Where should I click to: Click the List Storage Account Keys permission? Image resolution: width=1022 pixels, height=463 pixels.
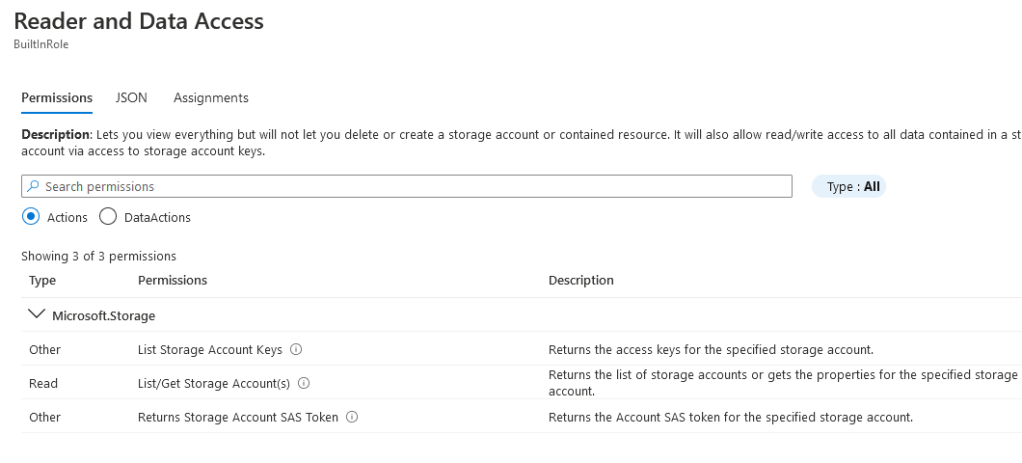click(x=210, y=350)
